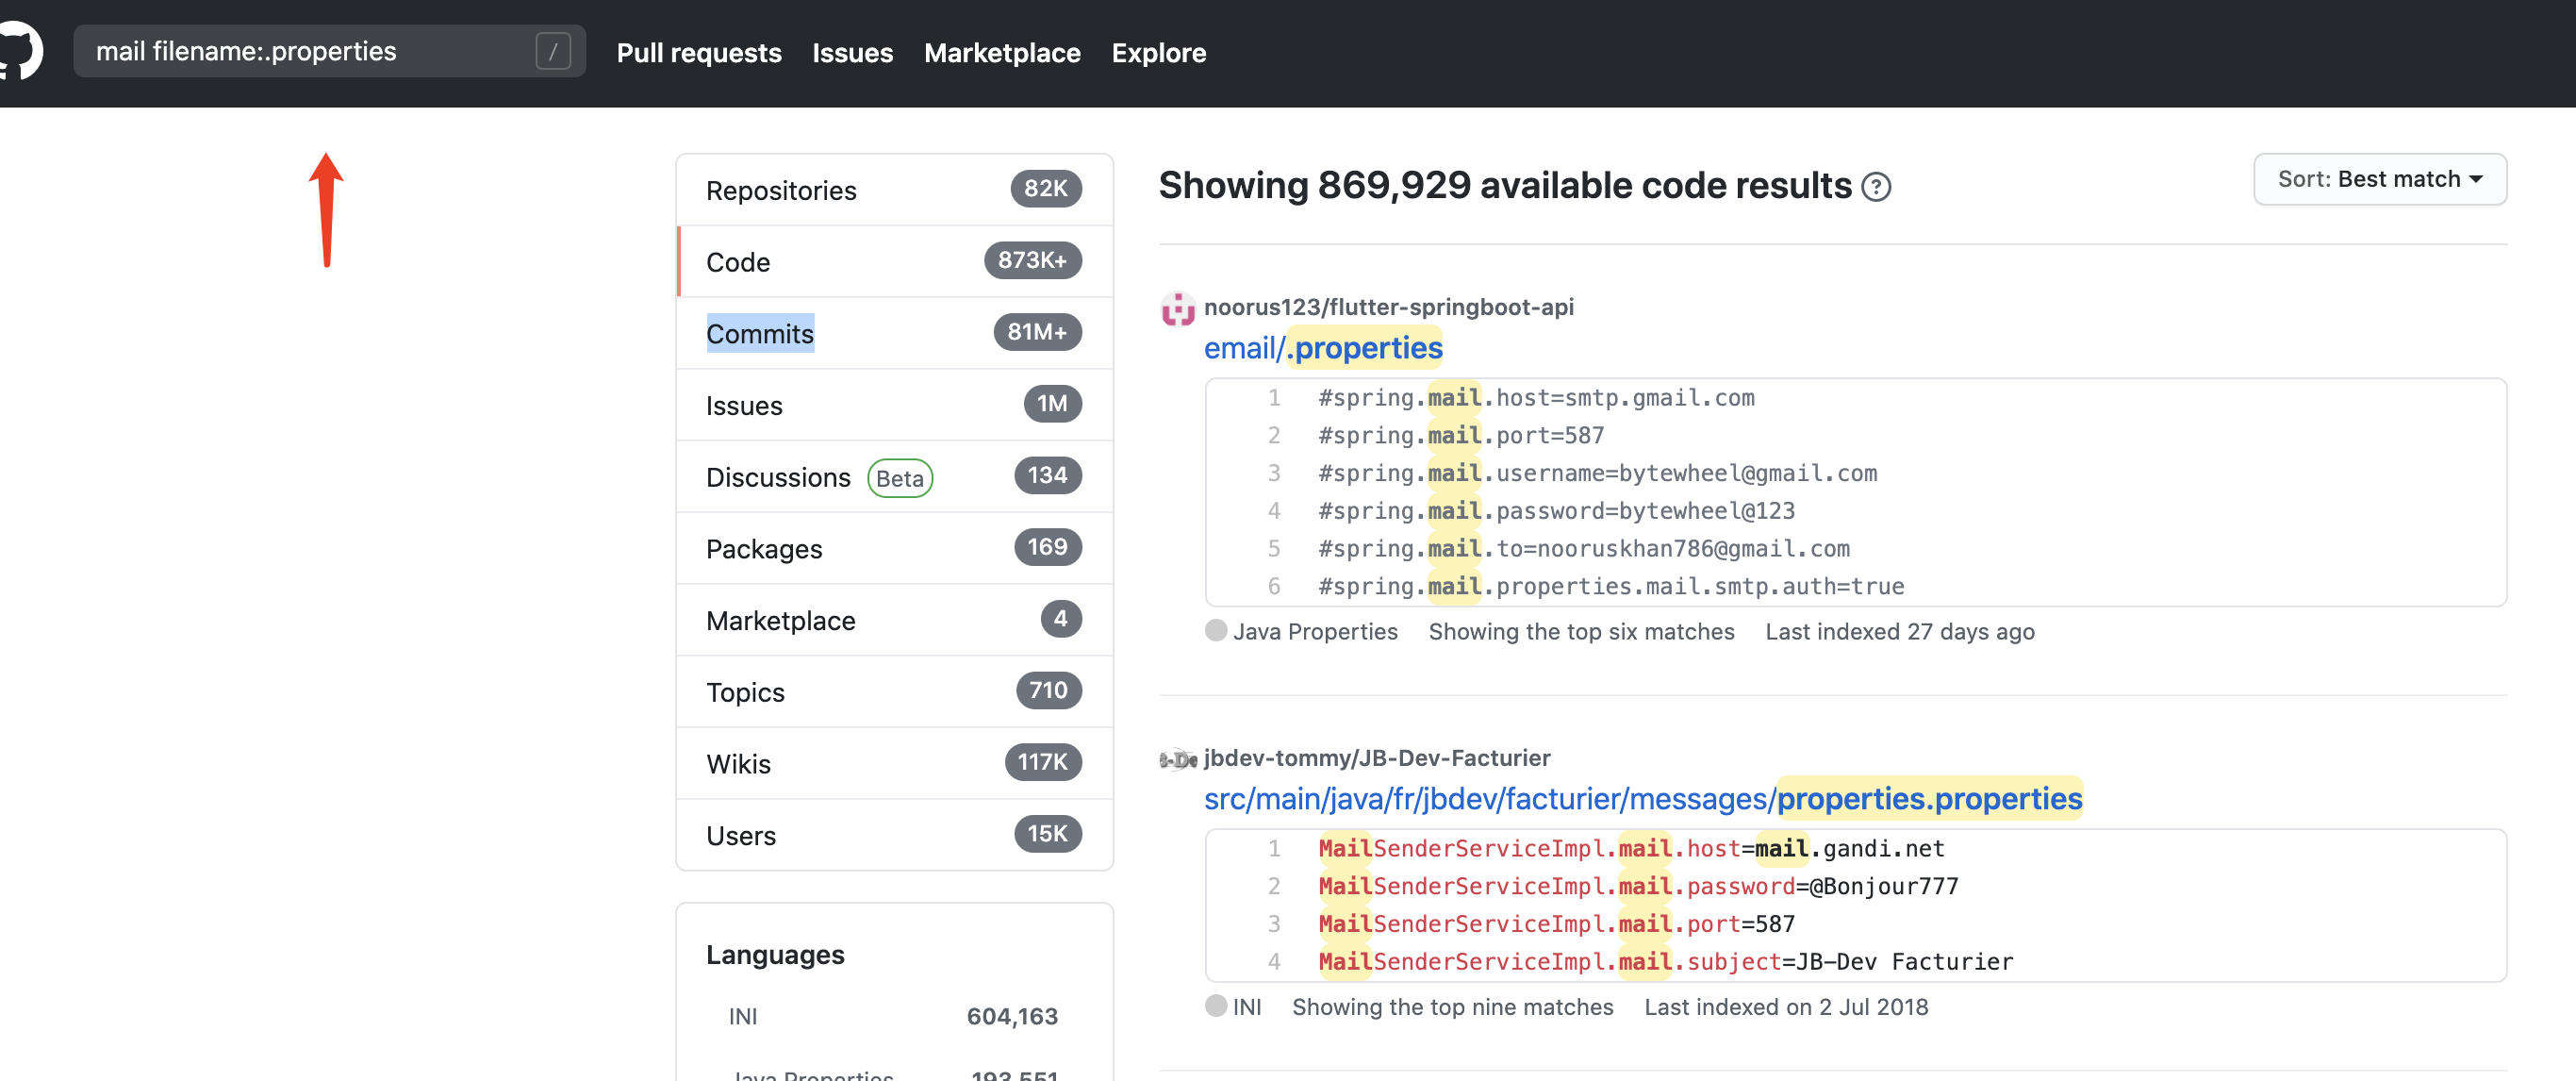Focus the search field with mail filename query
The width and height of the screenshot is (2576, 1081).
[329, 51]
